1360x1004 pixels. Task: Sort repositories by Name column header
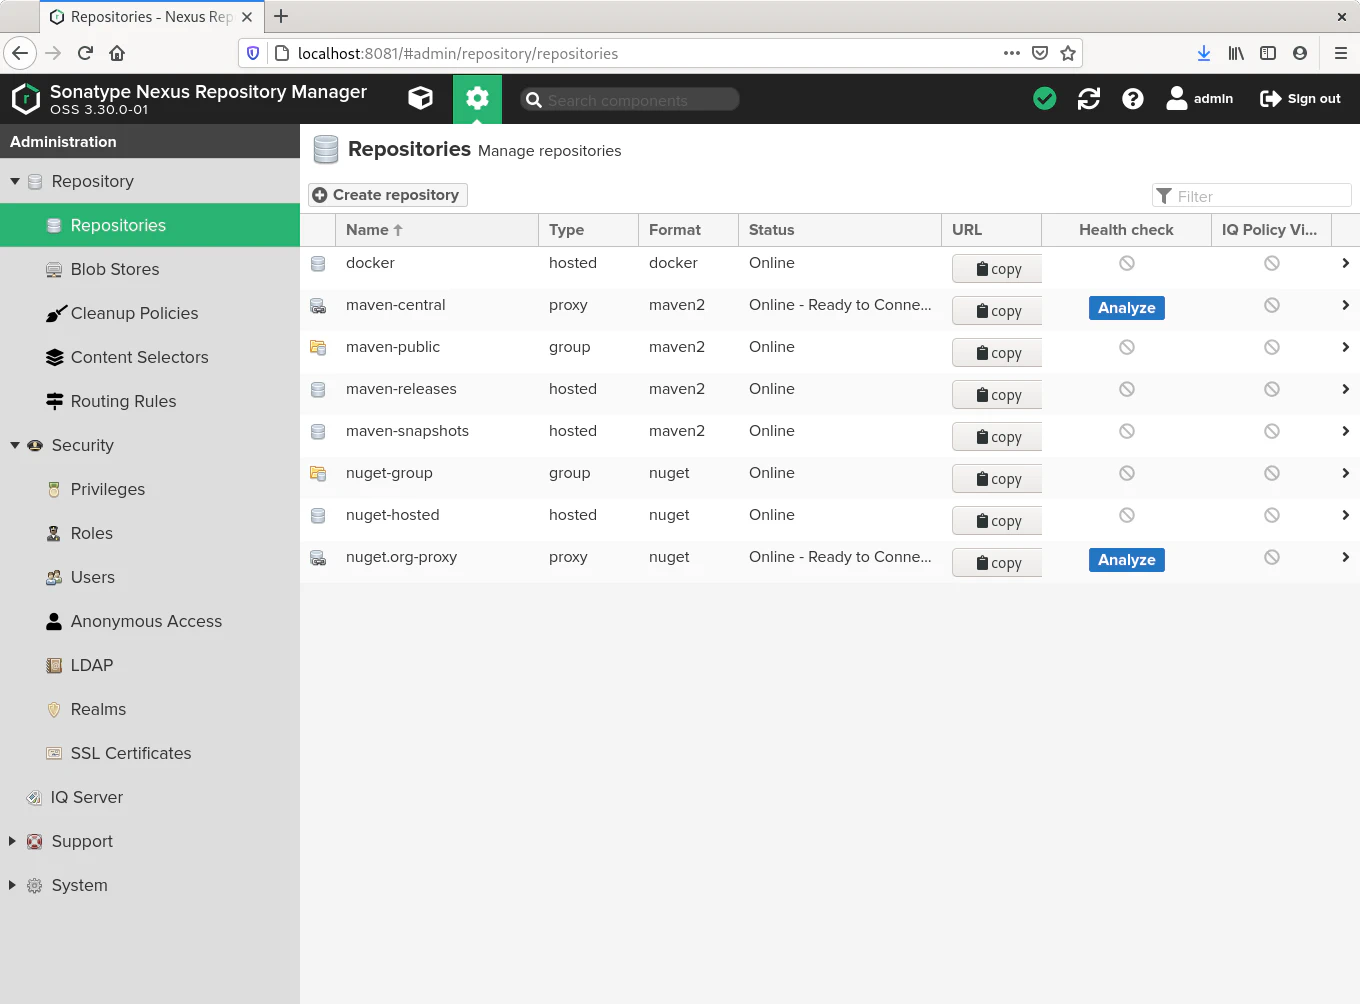click(368, 230)
